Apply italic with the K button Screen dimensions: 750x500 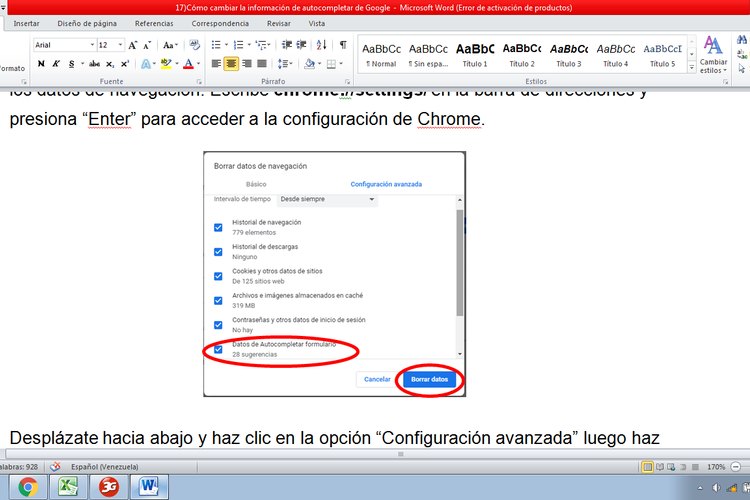[56, 64]
